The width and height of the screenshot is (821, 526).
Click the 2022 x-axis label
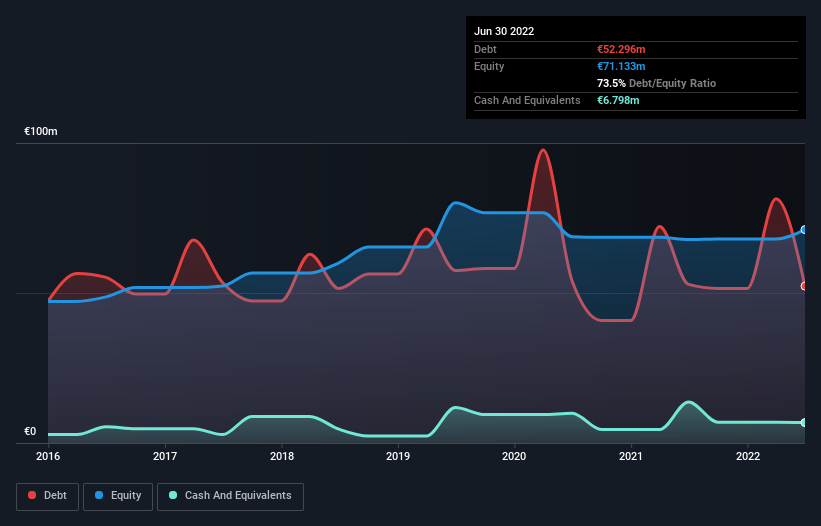pos(748,456)
